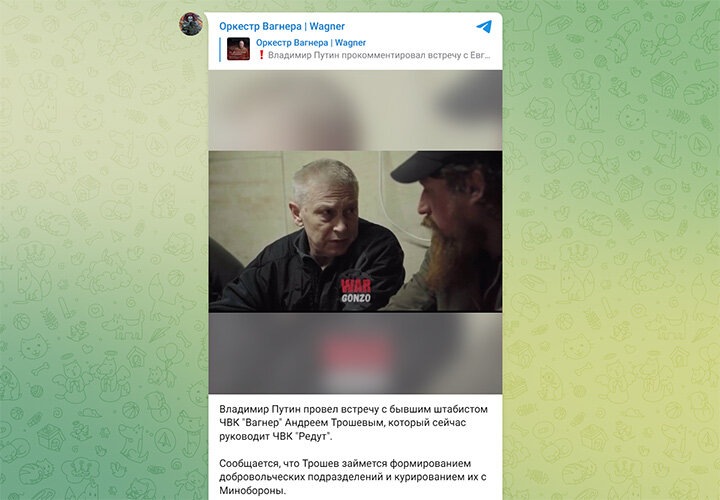
Task: Open the main video frame showing two men
Action: click(355, 231)
